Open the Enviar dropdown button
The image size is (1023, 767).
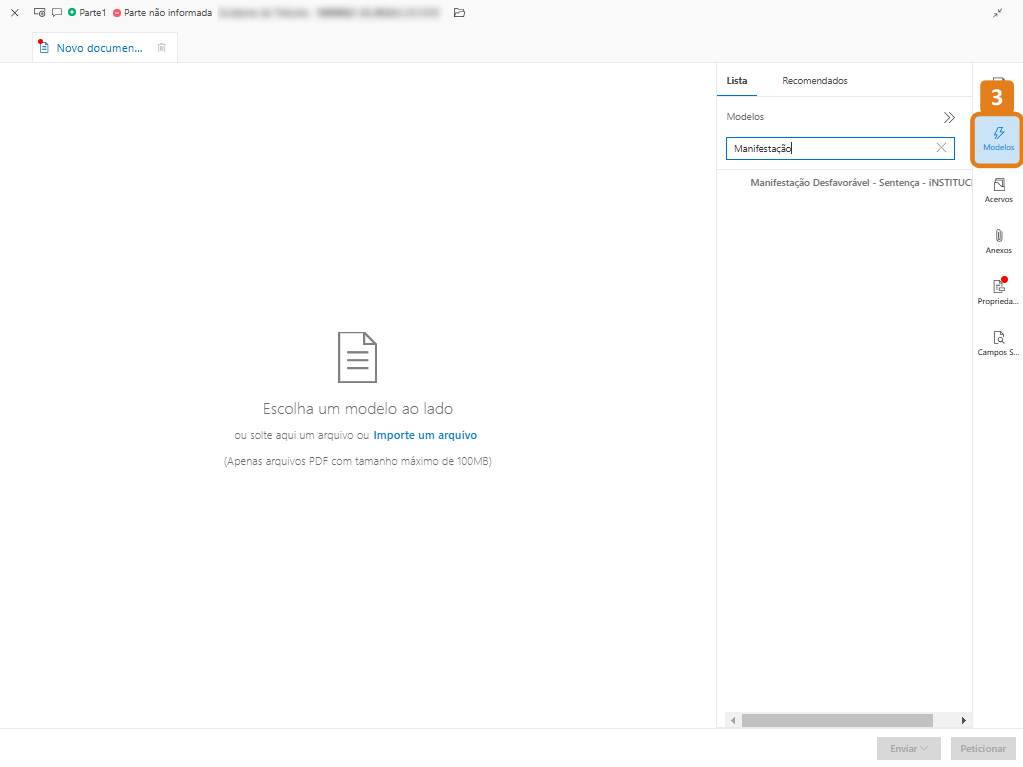(x=908, y=748)
